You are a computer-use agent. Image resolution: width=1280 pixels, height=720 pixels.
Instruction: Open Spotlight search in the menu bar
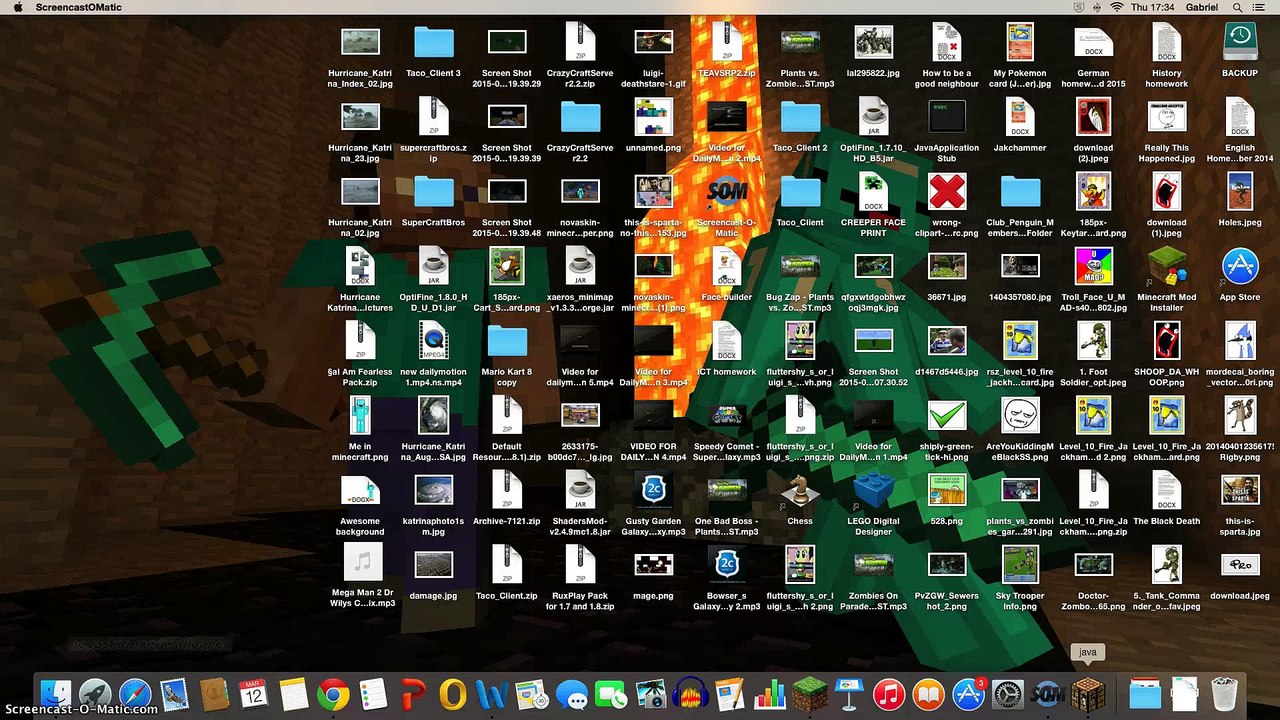[1239, 7]
